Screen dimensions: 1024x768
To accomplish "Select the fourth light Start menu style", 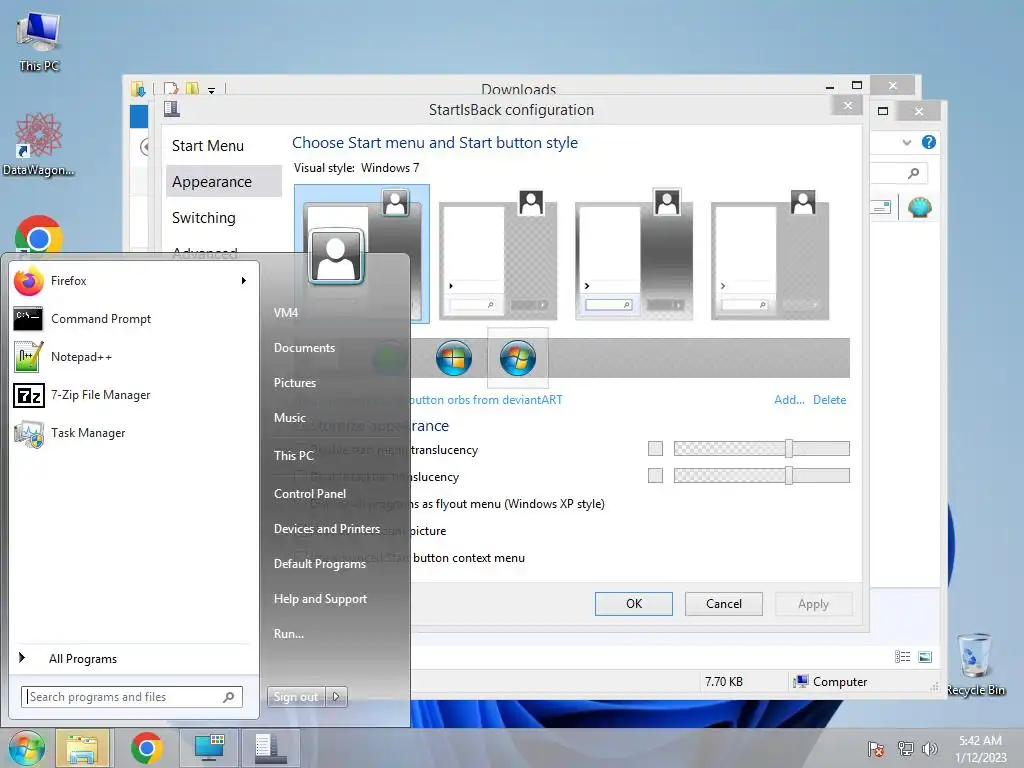I will click(x=770, y=255).
